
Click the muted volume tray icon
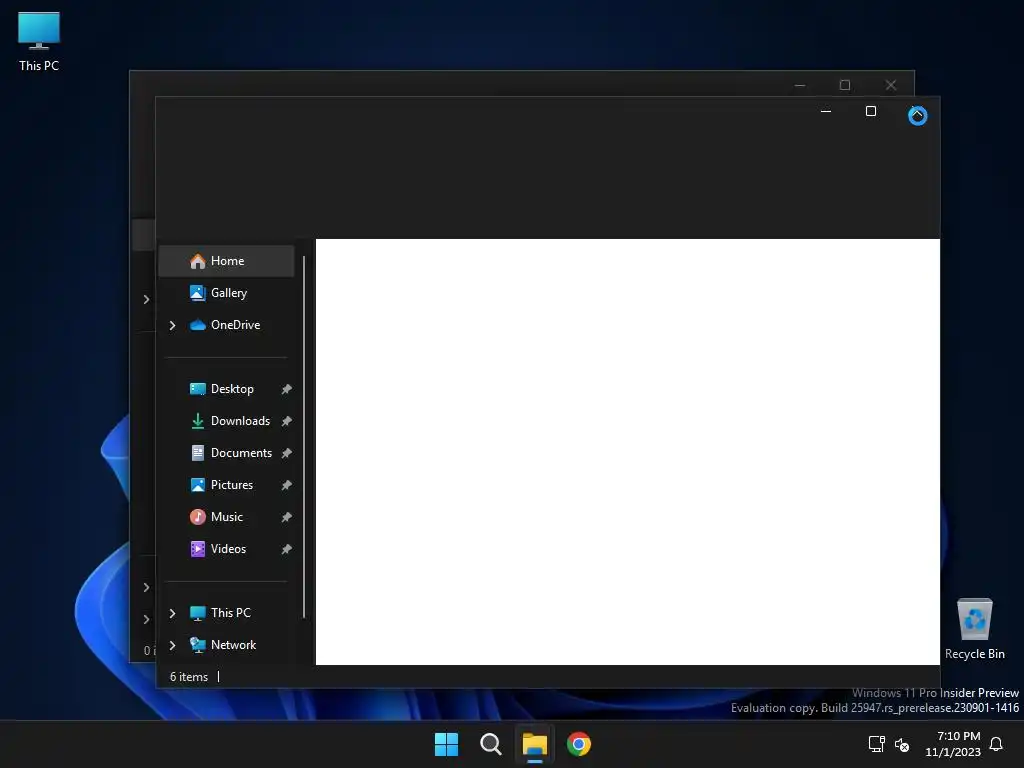[902, 744]
